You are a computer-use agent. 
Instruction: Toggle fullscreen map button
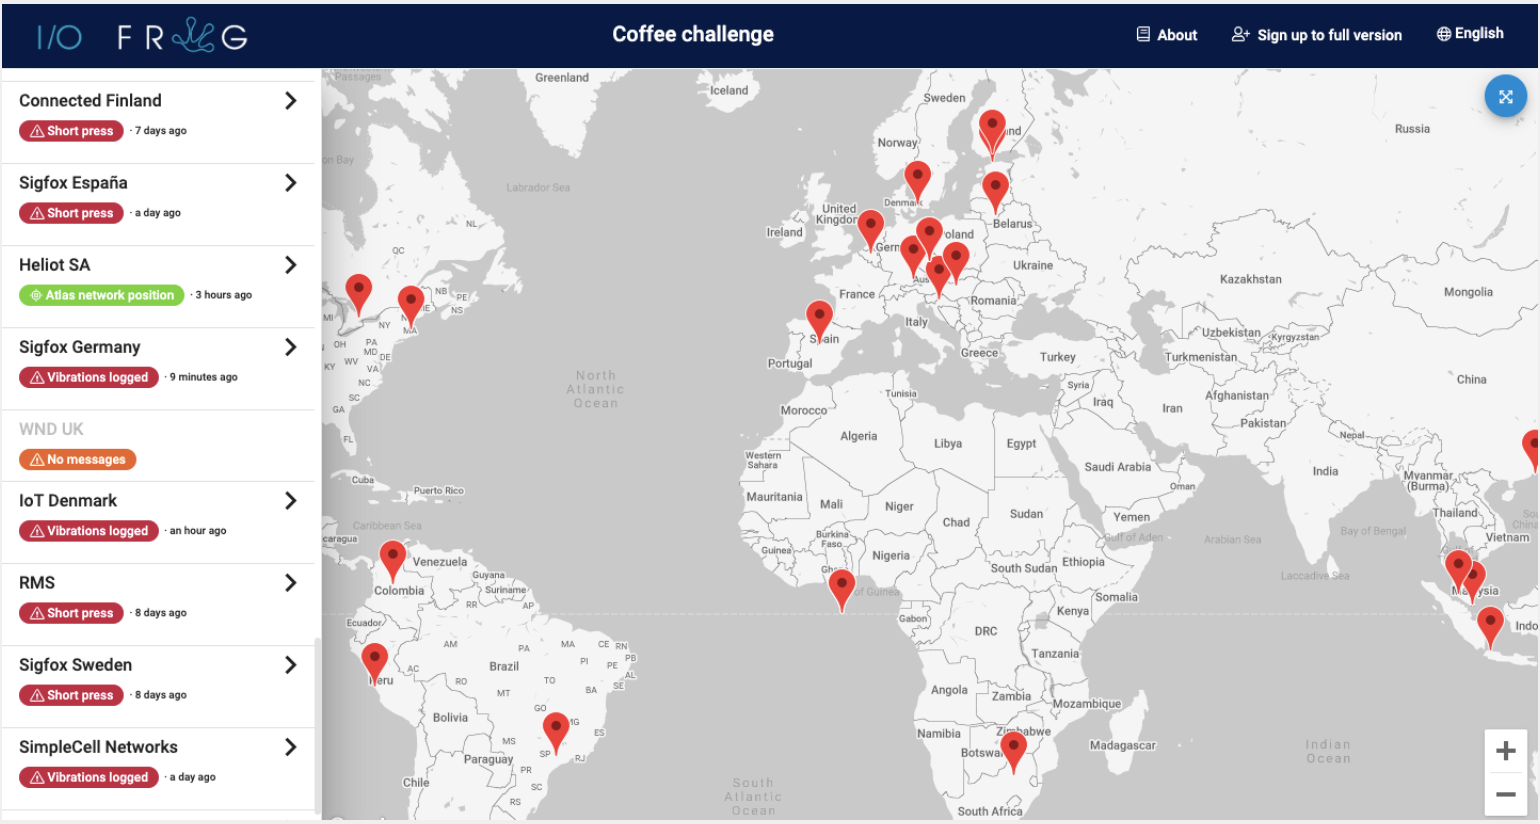(1505, 97)
